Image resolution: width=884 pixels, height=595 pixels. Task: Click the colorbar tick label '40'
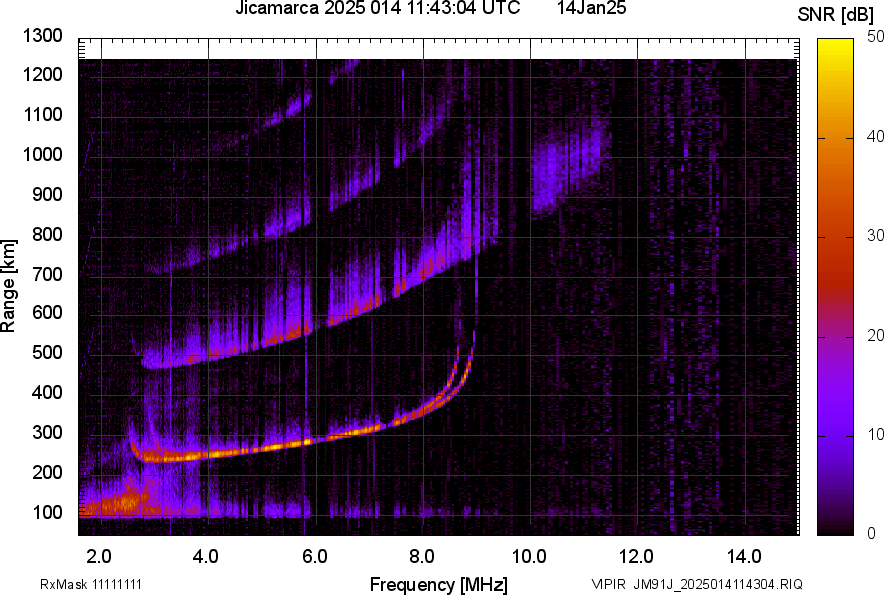tap(875, 136)
